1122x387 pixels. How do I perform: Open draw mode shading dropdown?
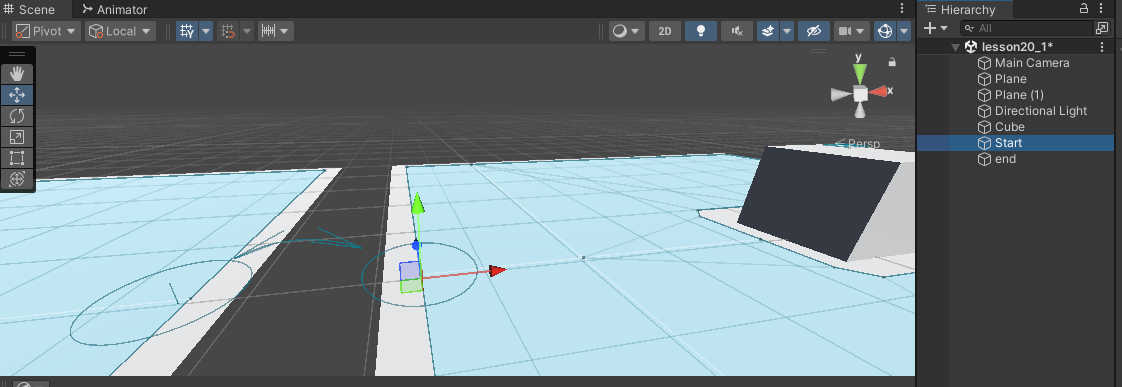627,31
